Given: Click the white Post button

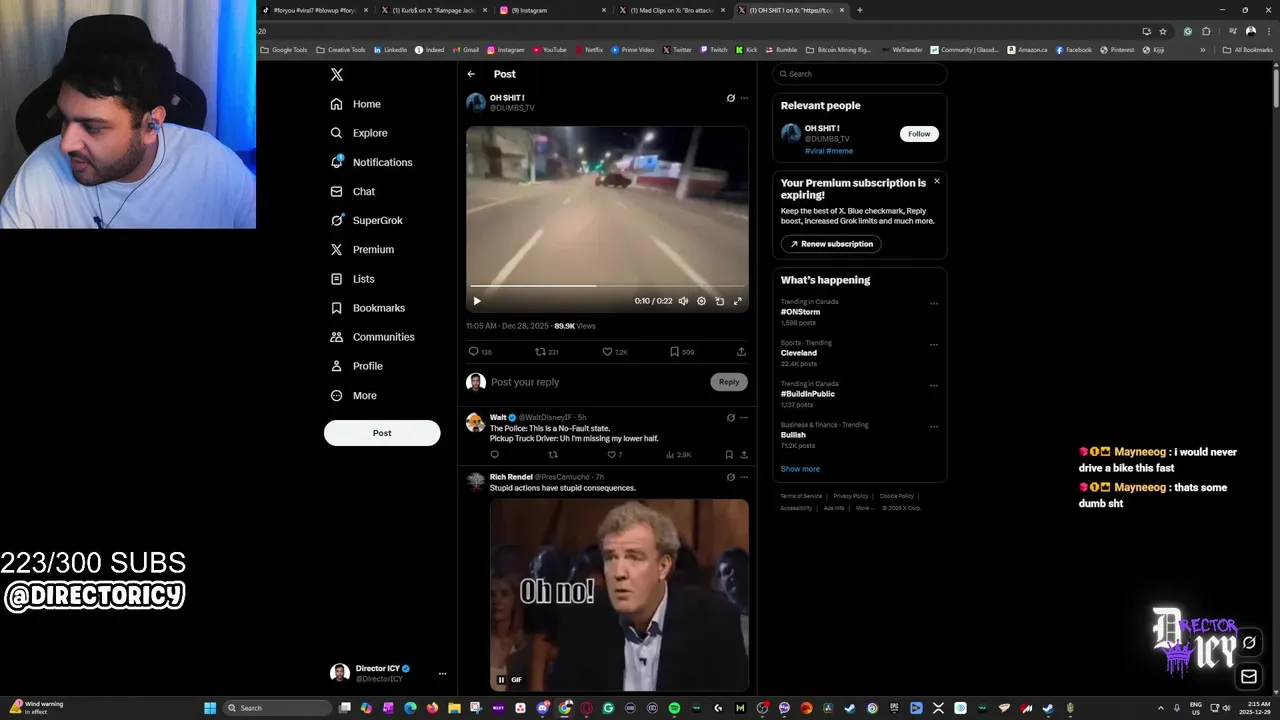Looking at the screenshot, I should point(382,433).
